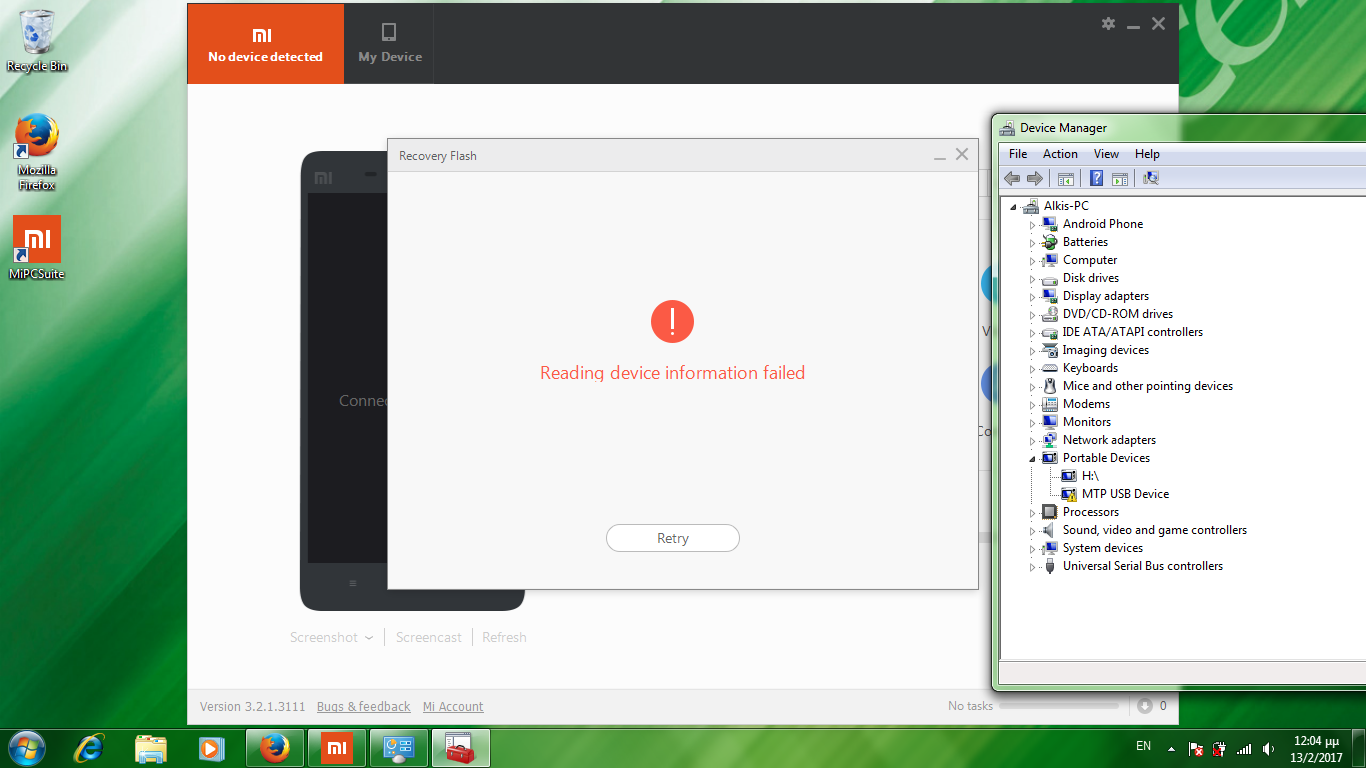Select the Network adapters tree item

pos(1108,440)
